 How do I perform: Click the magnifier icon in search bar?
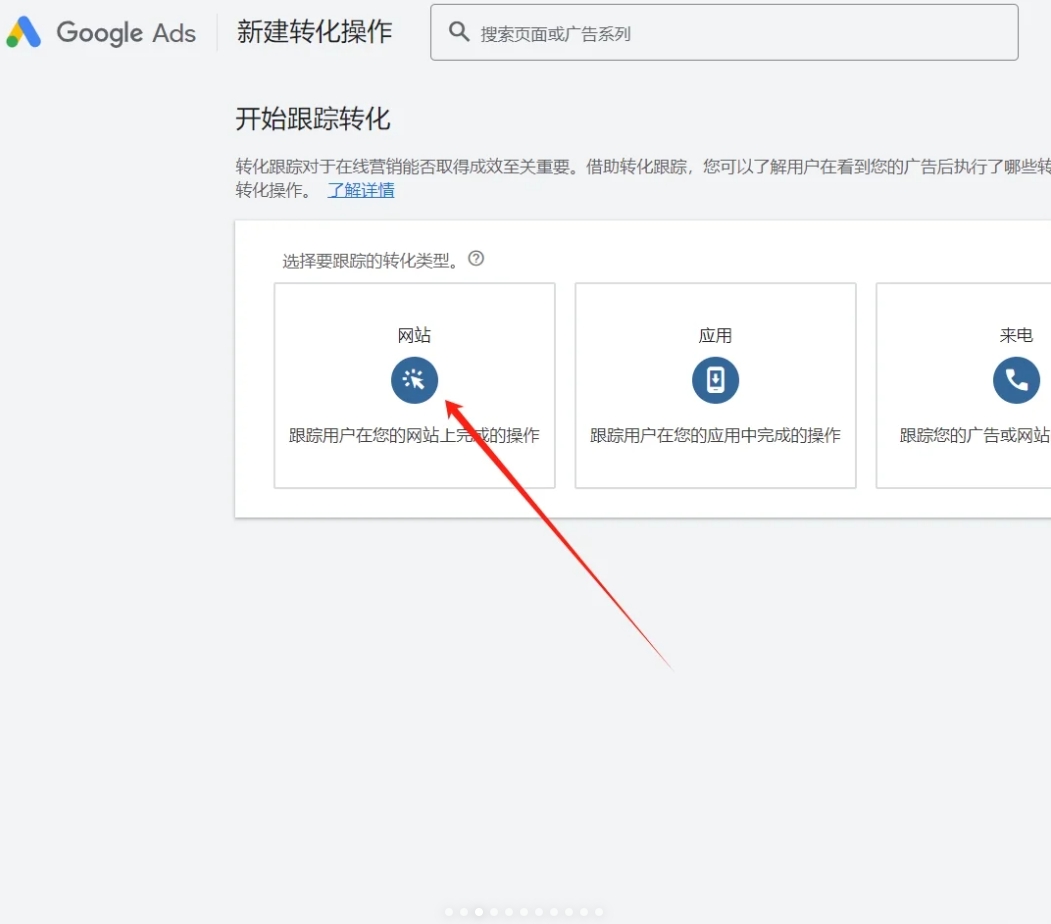tap(459, 32)
